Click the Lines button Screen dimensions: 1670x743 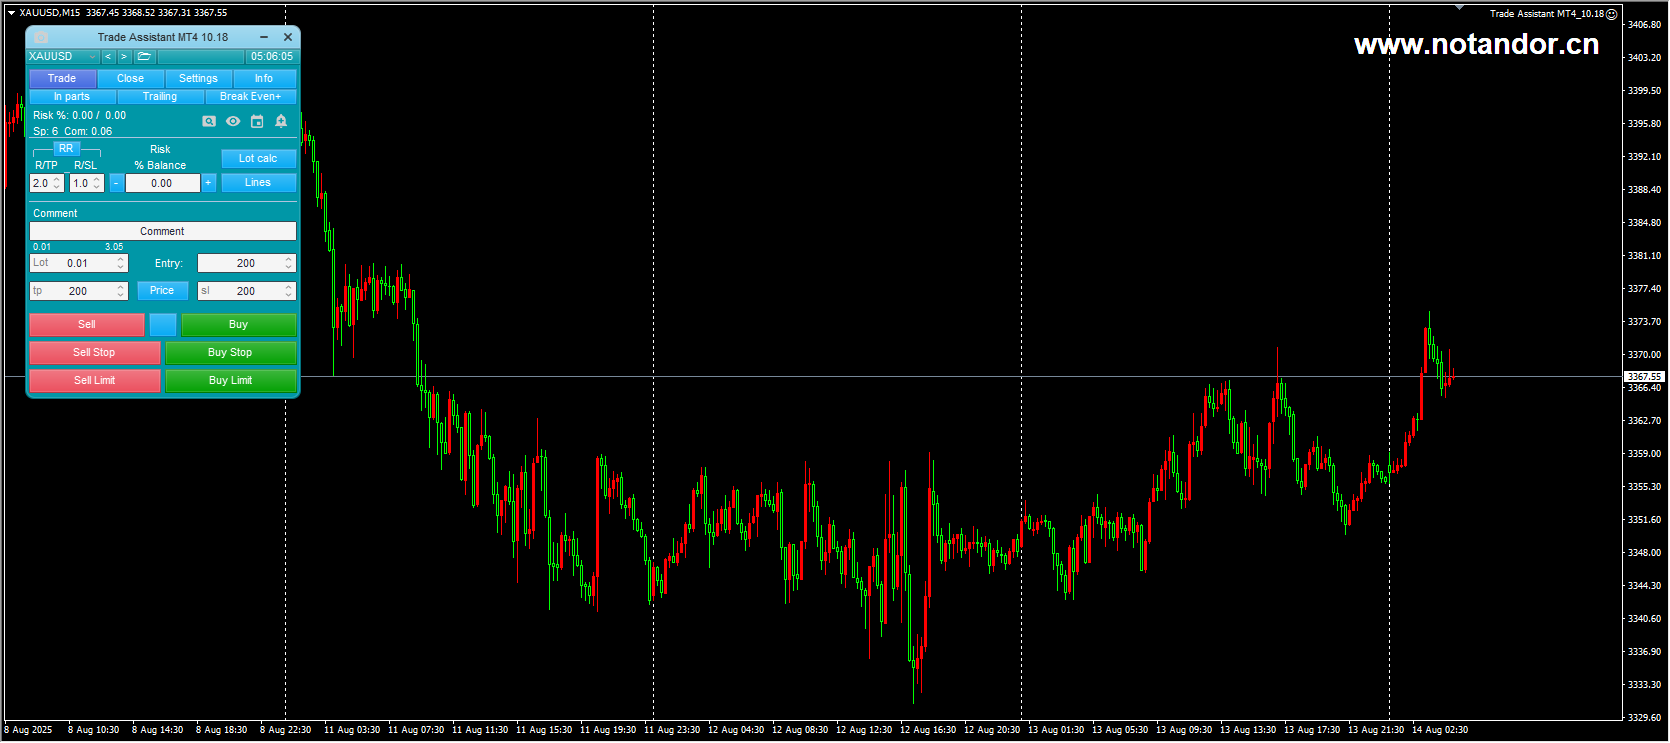coord(258,183)
